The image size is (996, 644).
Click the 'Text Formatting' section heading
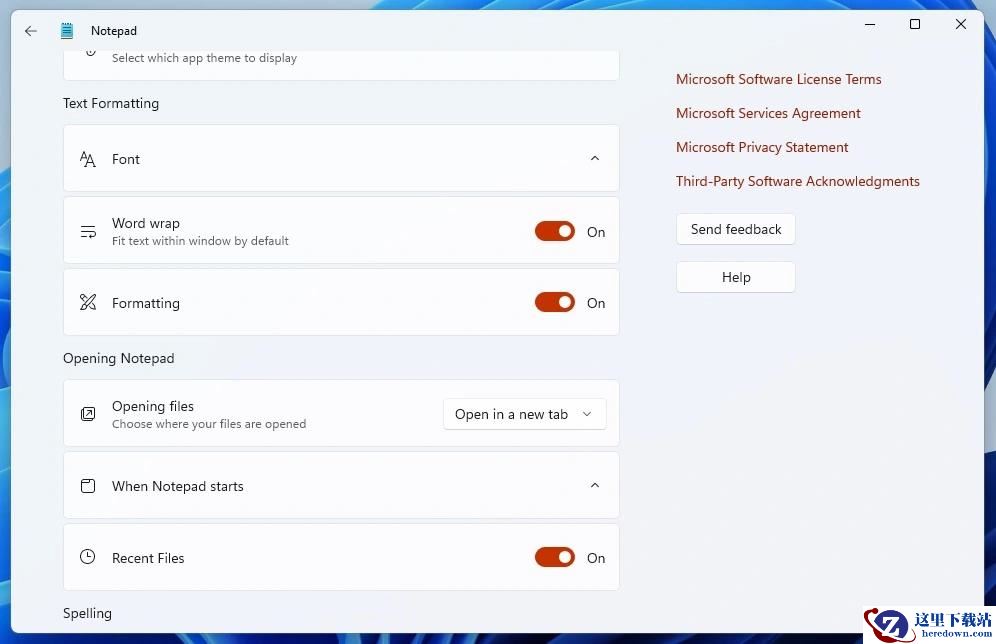click(111, 104)
